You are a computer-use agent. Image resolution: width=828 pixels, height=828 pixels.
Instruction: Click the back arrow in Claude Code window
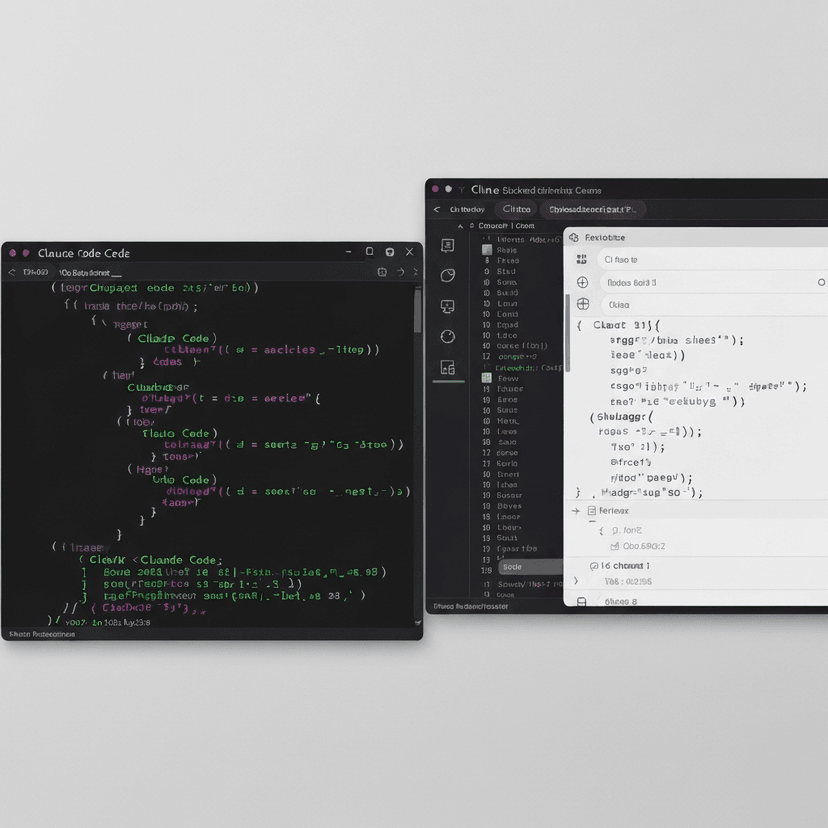point(13,272)
